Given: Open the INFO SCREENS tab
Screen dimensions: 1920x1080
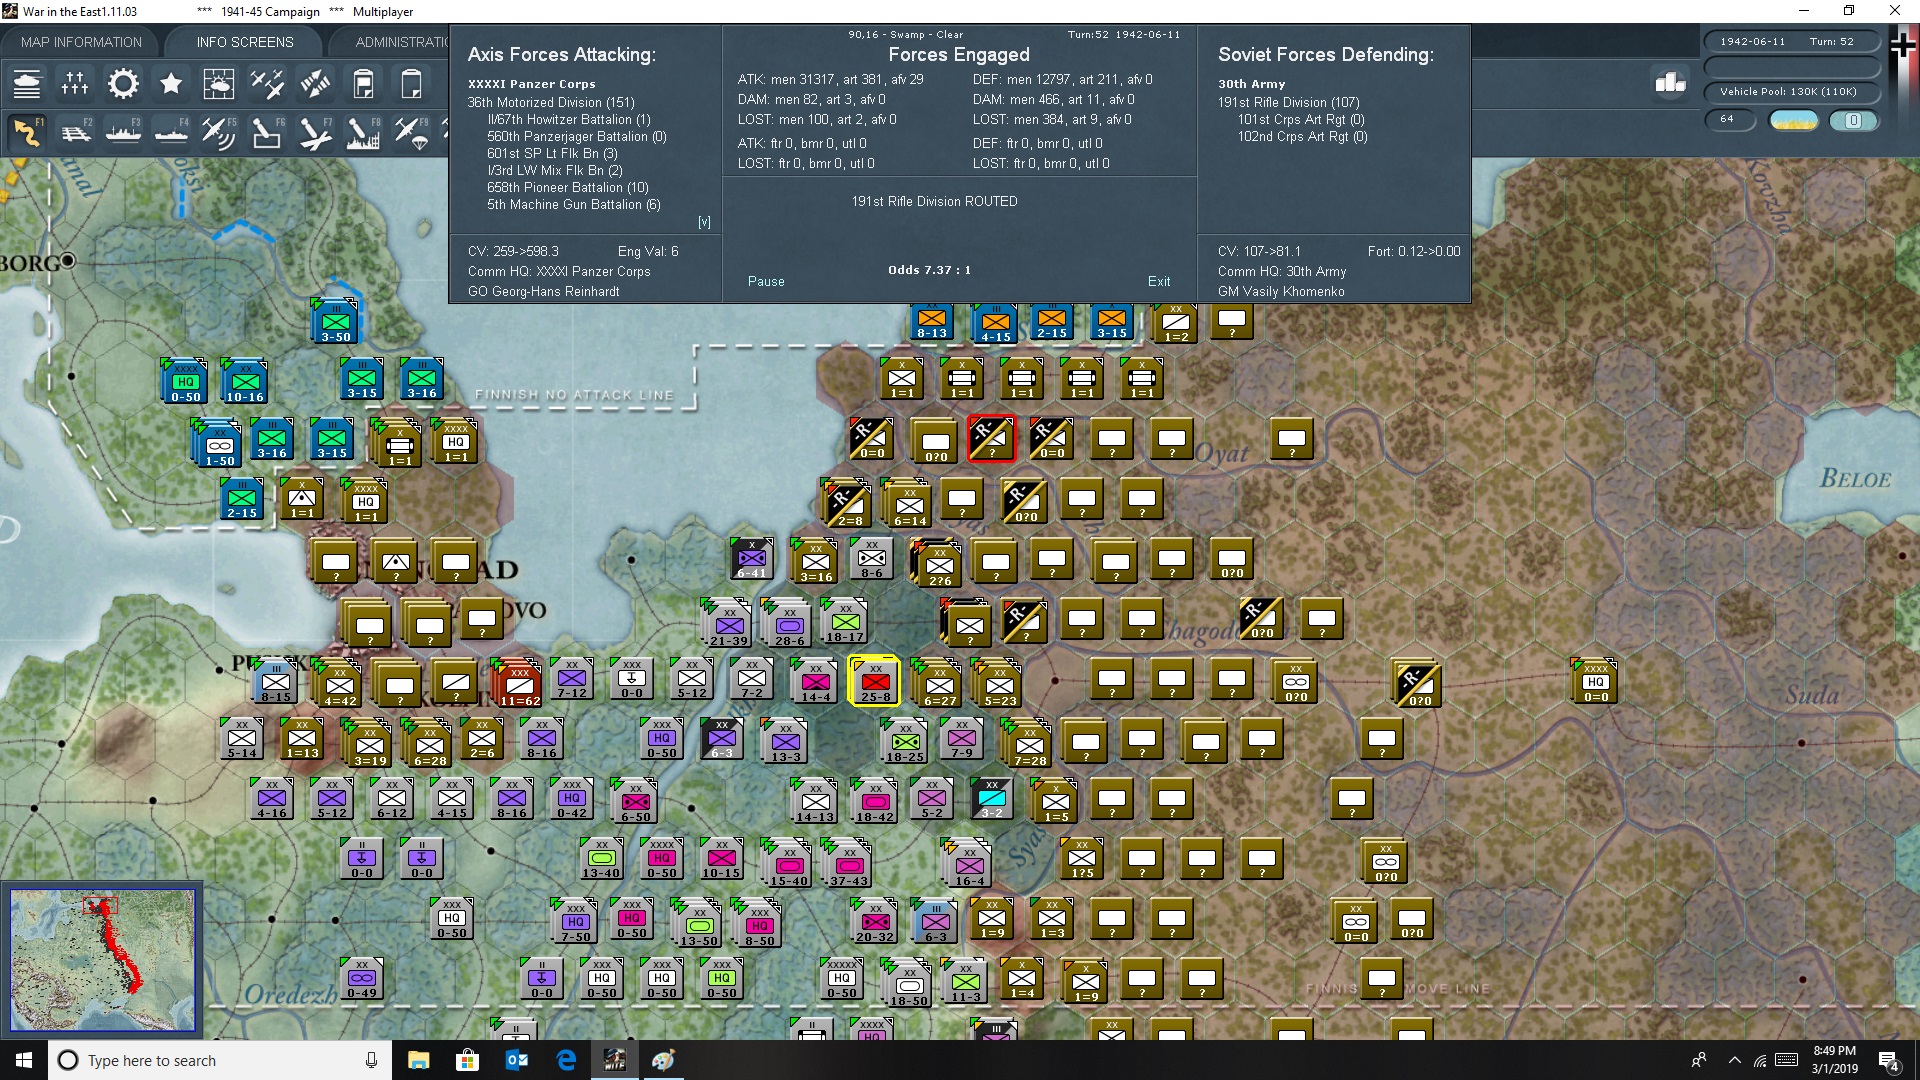Looking at the screenshot, I should pos(245,42).
